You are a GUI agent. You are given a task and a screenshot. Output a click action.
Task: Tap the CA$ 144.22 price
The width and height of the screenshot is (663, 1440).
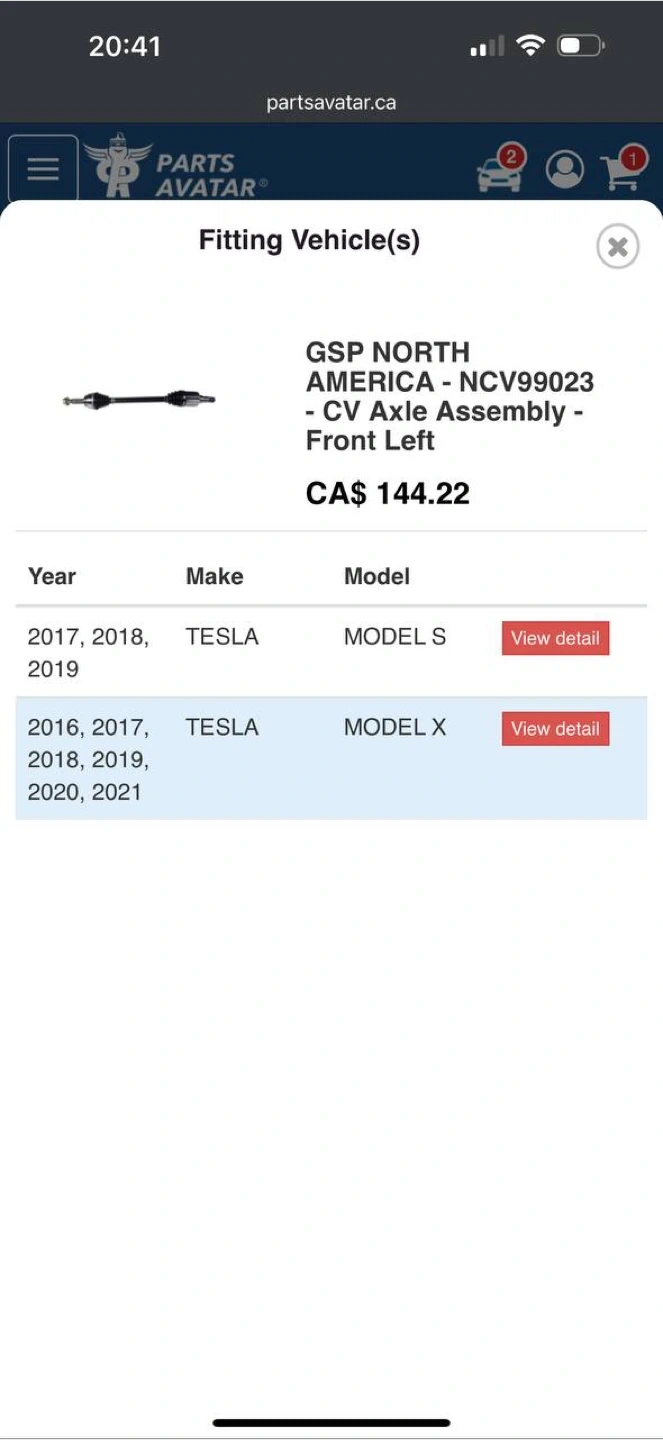tap(387, 493)
